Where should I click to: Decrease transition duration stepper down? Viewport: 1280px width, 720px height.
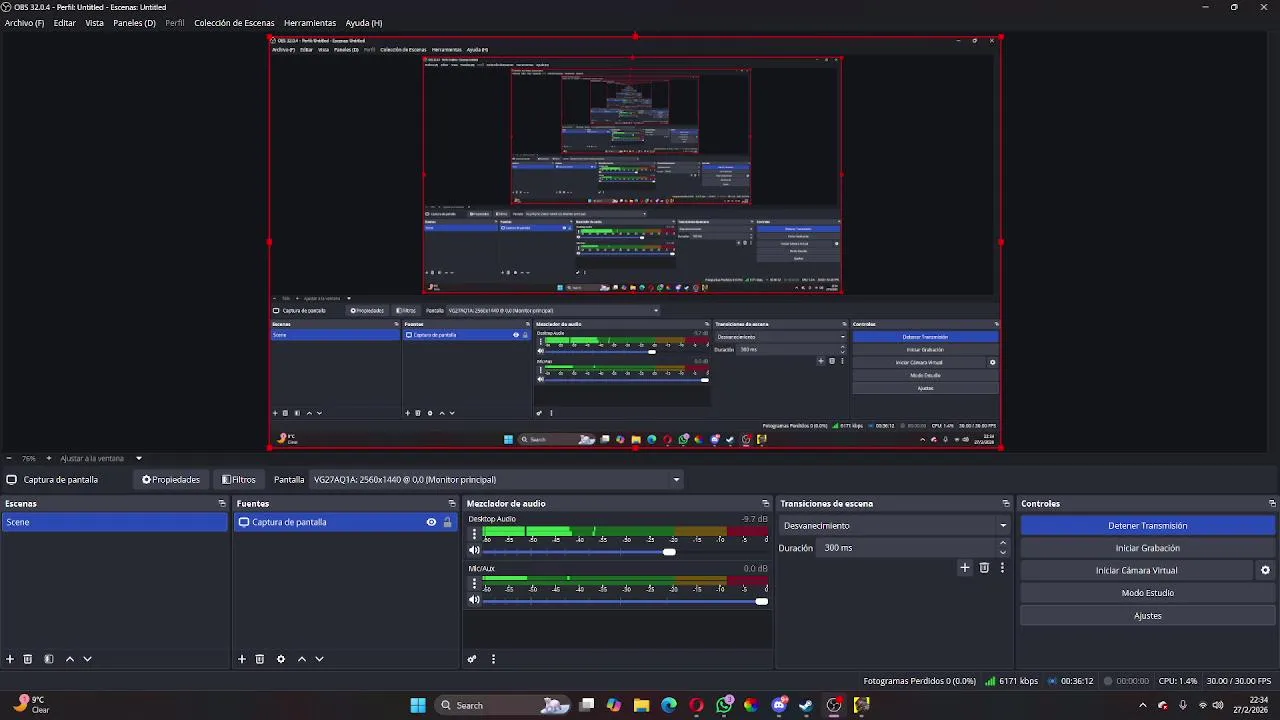[x=1003, y=552]
